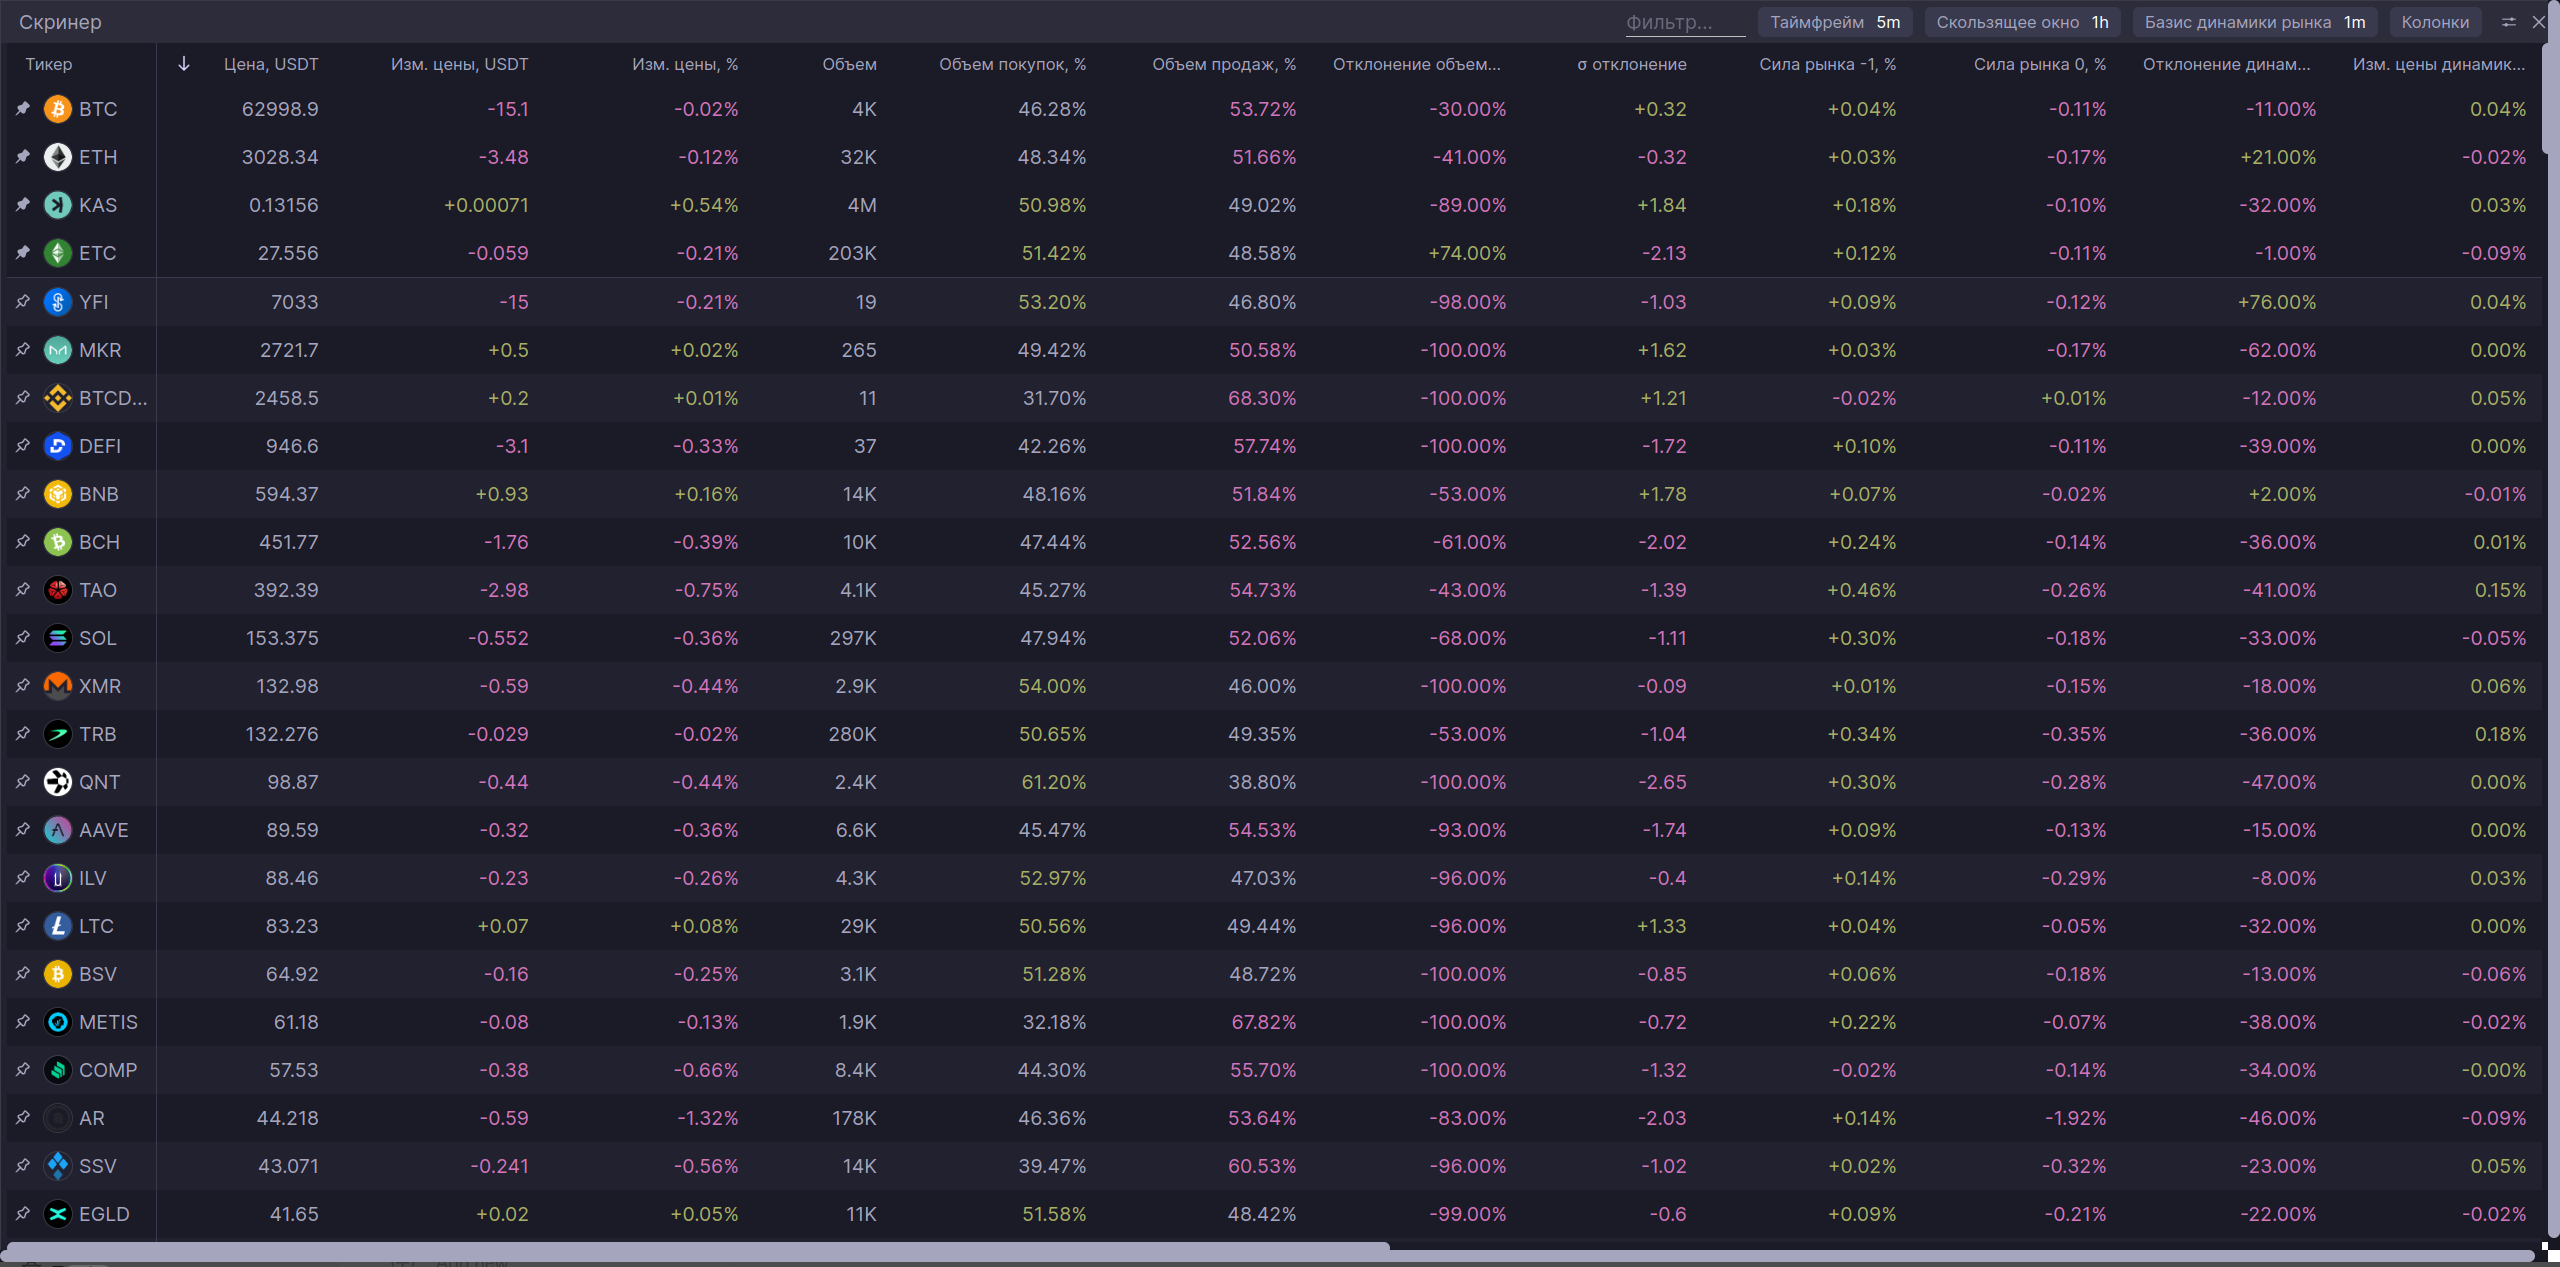The height and width of the screenshot is (1267, 2560).
Task: Click the Litecoin LTC coin icon
Action: [x=58, y=926]
